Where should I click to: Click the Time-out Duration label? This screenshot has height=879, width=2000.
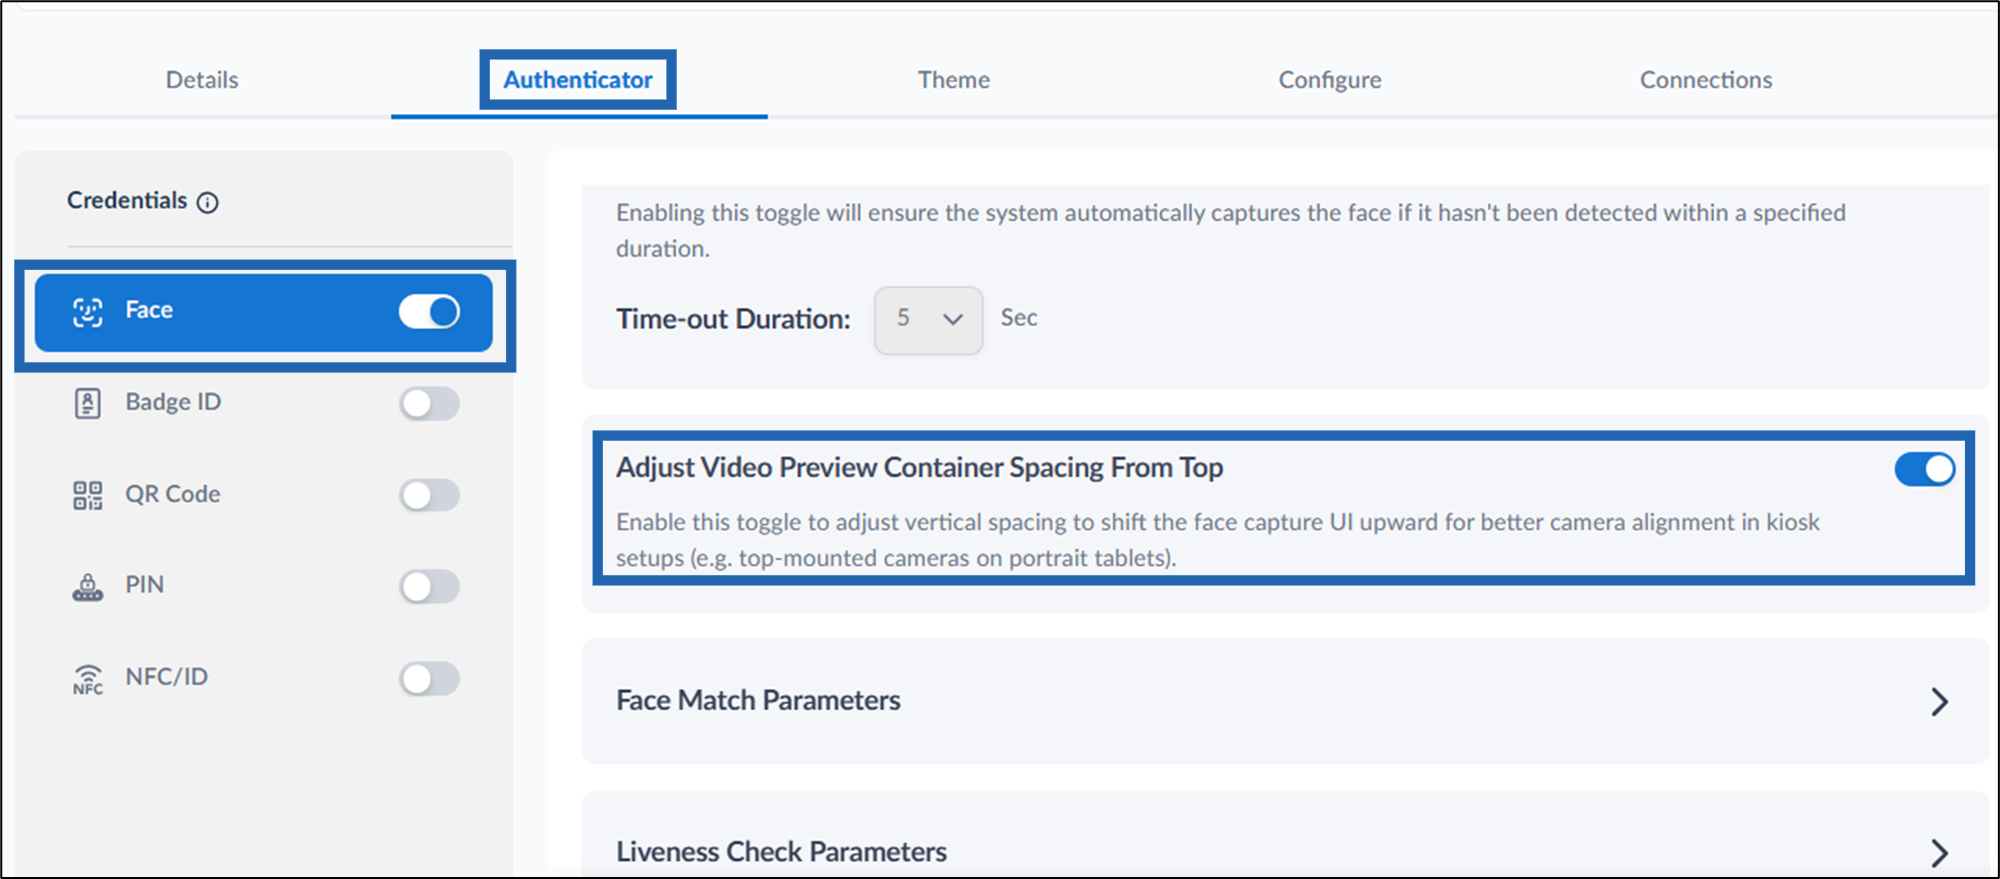733,319
